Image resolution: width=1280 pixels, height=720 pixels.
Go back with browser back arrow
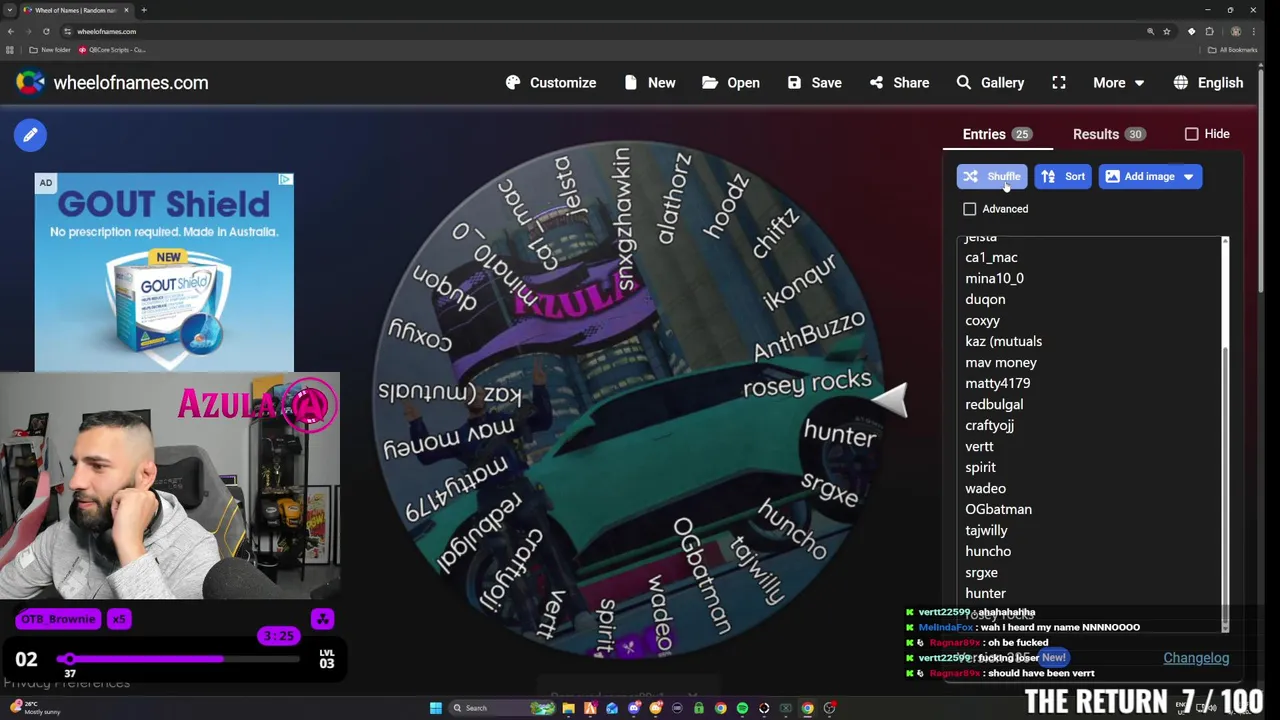[x=11, y=31]
